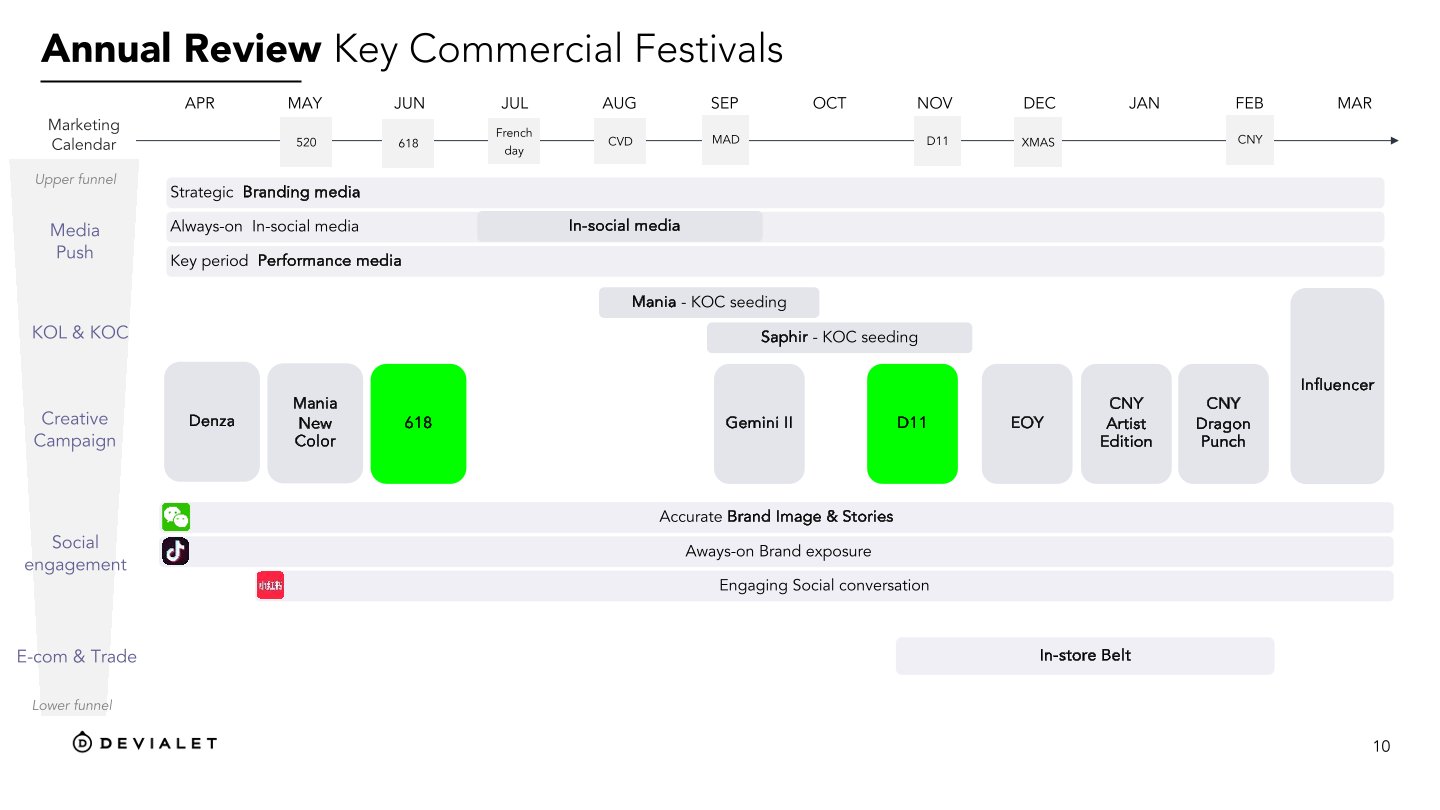Image resolution: width=1440 pixels, height=810 pixels.
Task: Select the Mania New Color box
Action: tap(315, 423)
